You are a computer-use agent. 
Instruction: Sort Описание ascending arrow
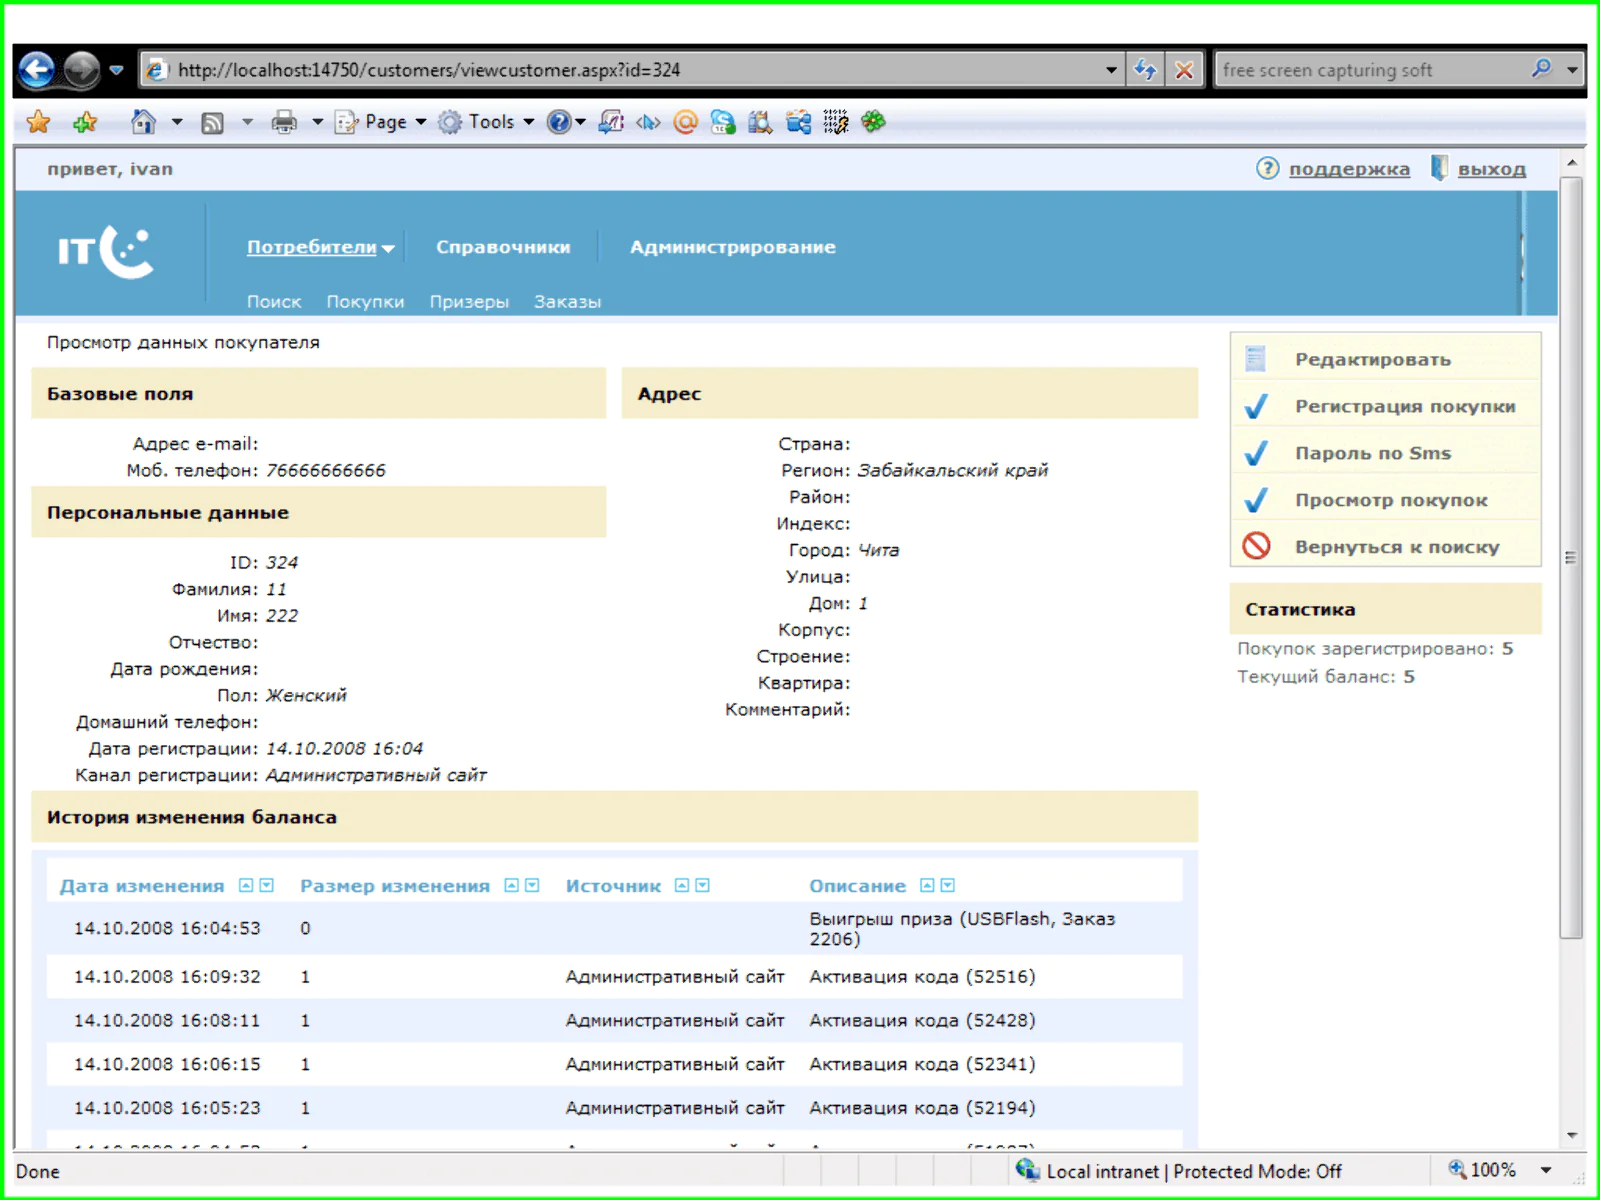point(927,886)
